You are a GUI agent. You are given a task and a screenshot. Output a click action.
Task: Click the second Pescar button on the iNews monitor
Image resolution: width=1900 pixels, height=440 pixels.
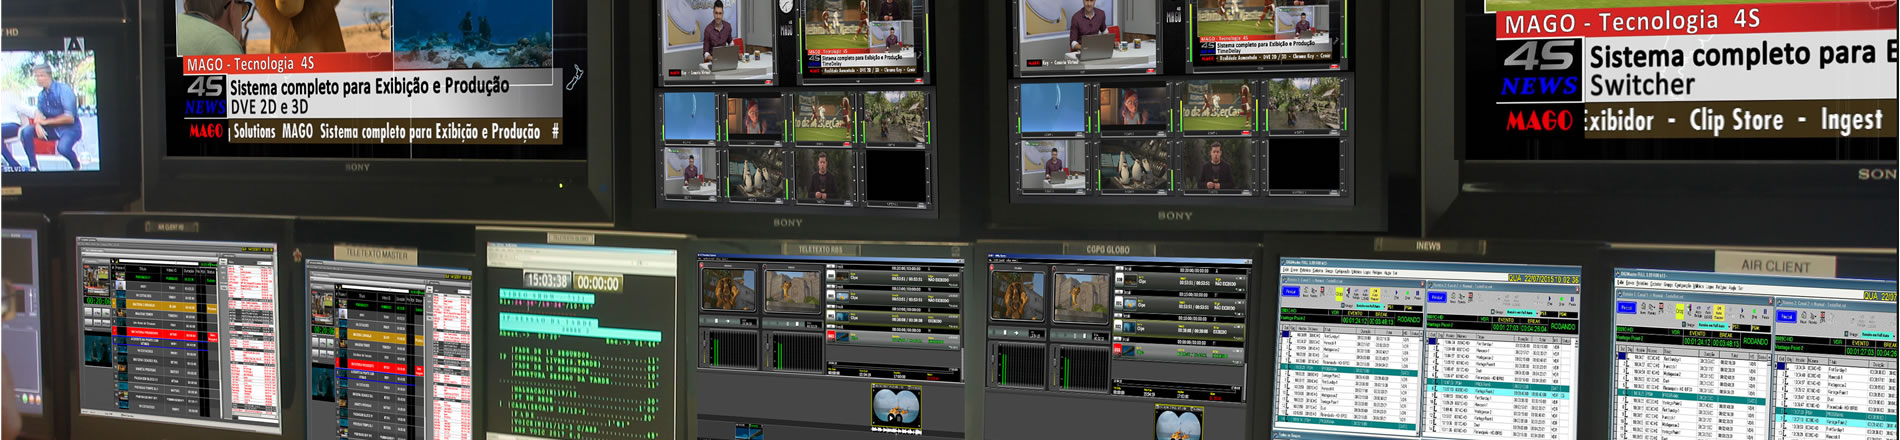[x=1437, y=298]
